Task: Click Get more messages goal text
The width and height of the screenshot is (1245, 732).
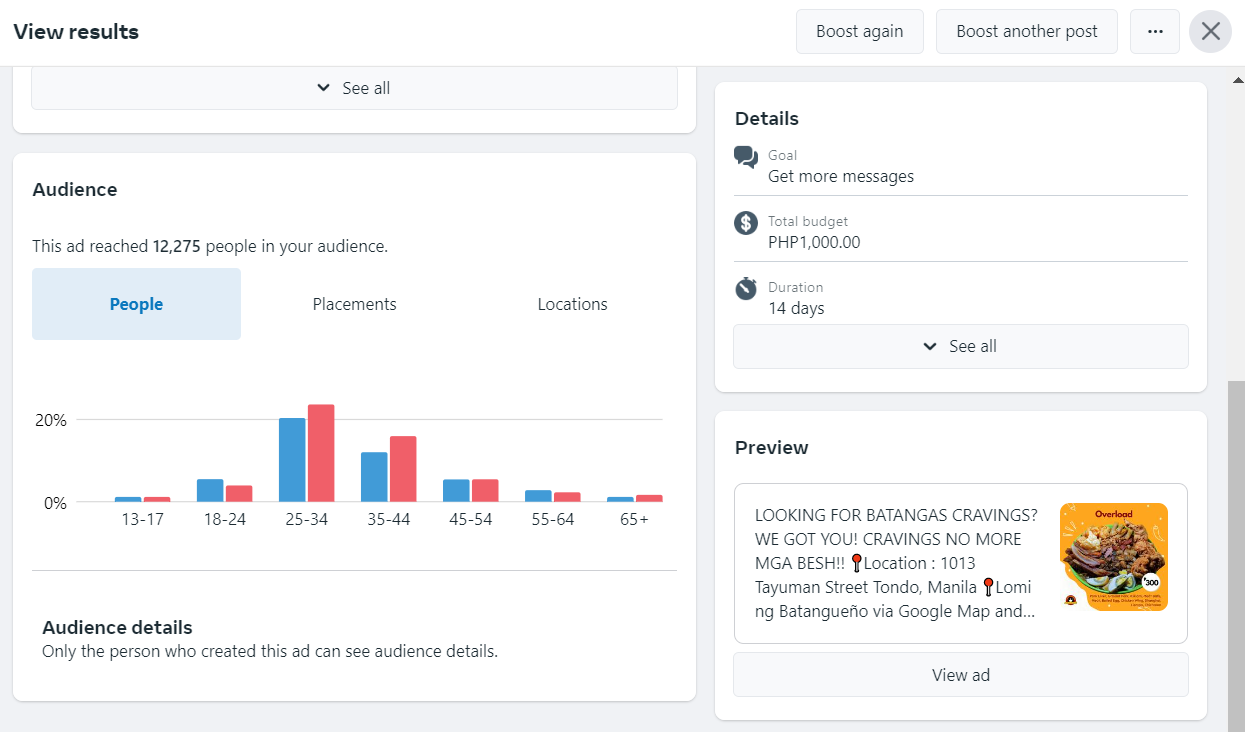Action: (841, 176)
